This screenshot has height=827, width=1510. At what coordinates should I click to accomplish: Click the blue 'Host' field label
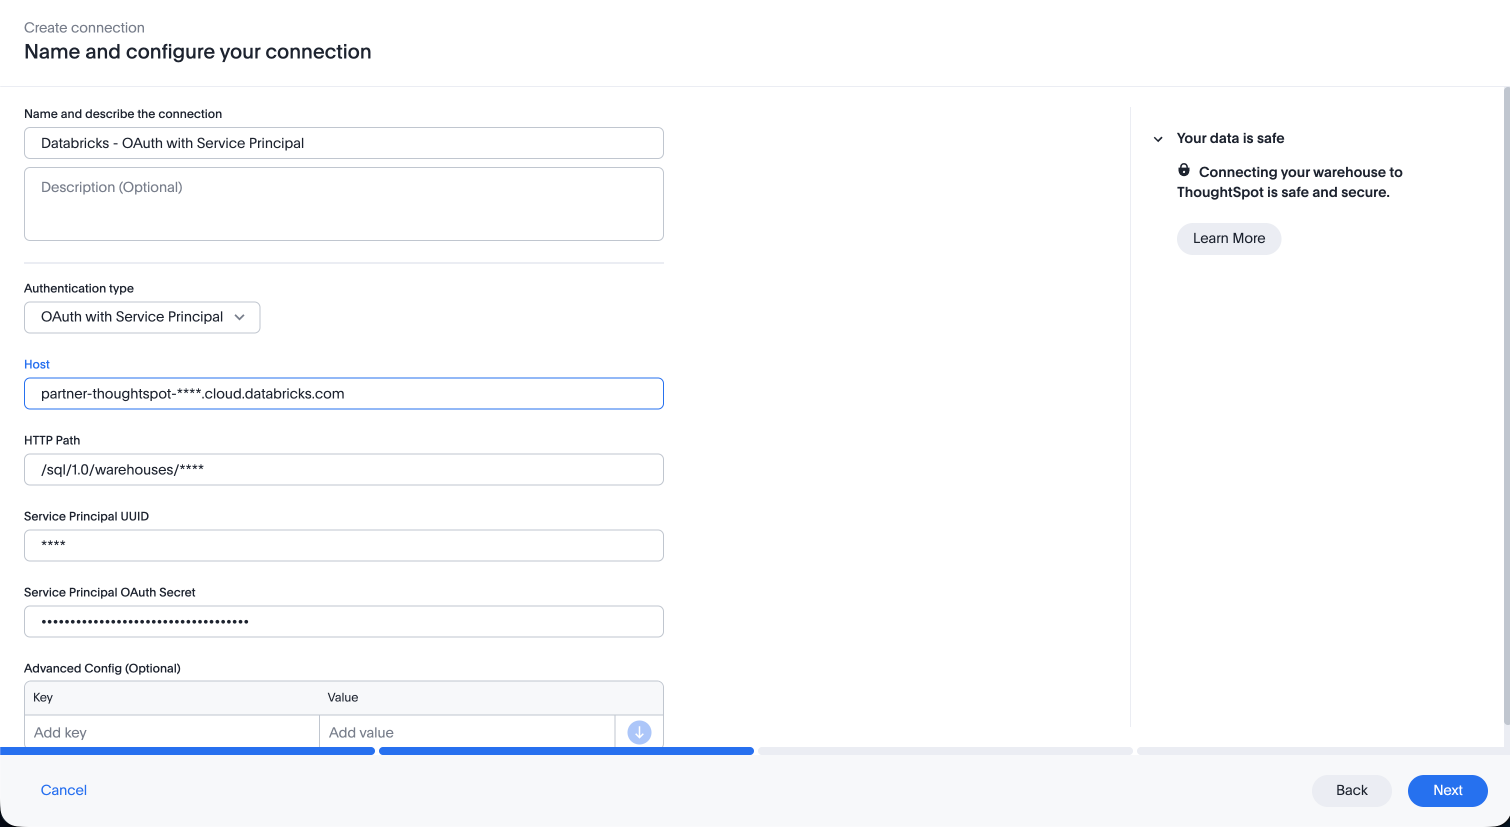[37, 364]
